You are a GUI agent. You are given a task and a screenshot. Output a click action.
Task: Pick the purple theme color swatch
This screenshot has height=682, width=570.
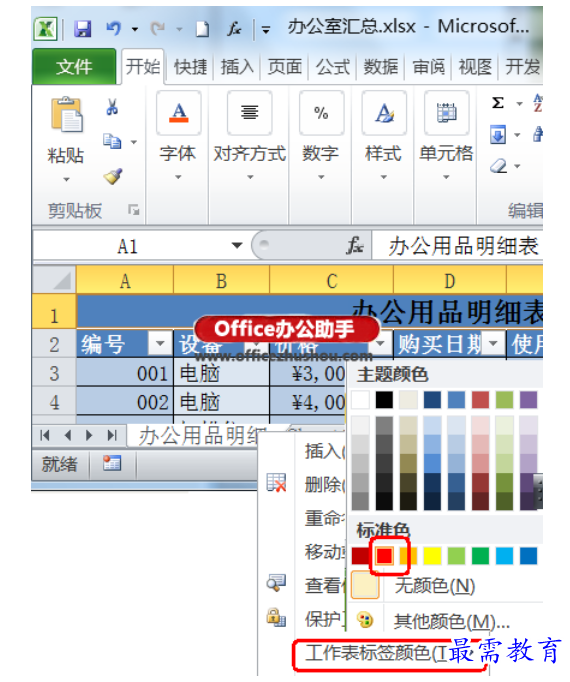[x=528, y=400]
